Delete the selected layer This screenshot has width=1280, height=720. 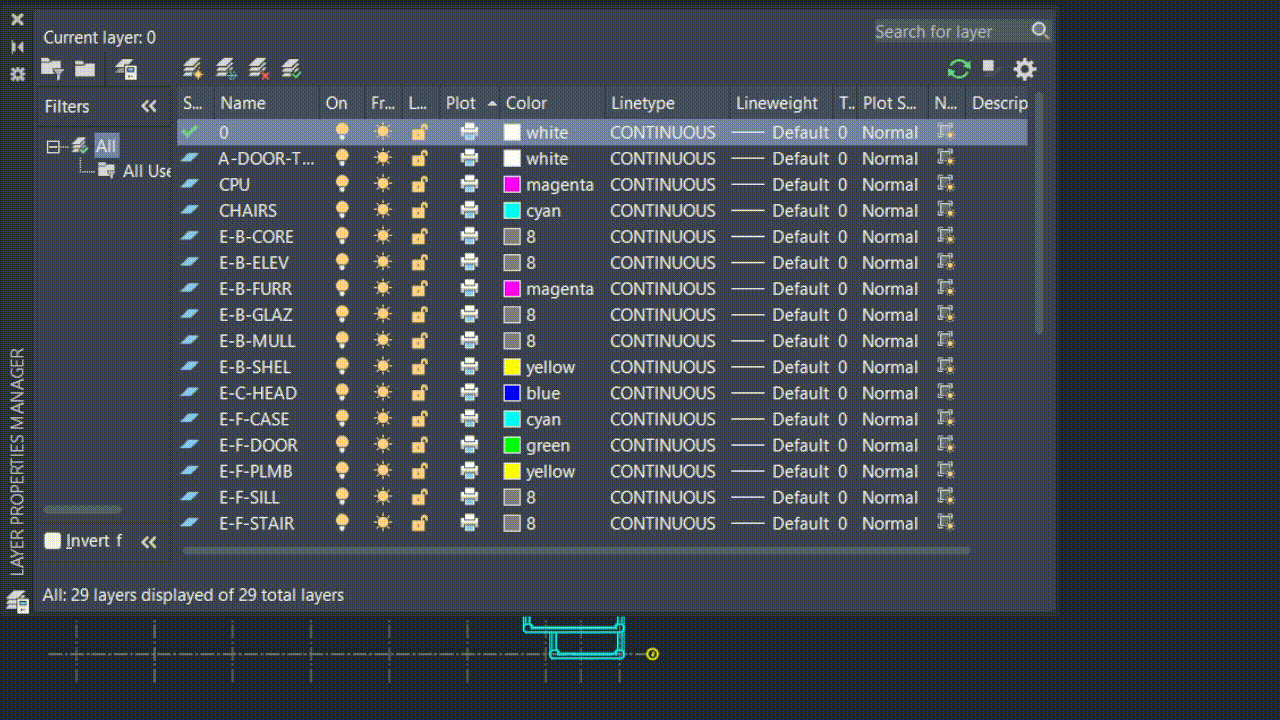pos(259,69)
